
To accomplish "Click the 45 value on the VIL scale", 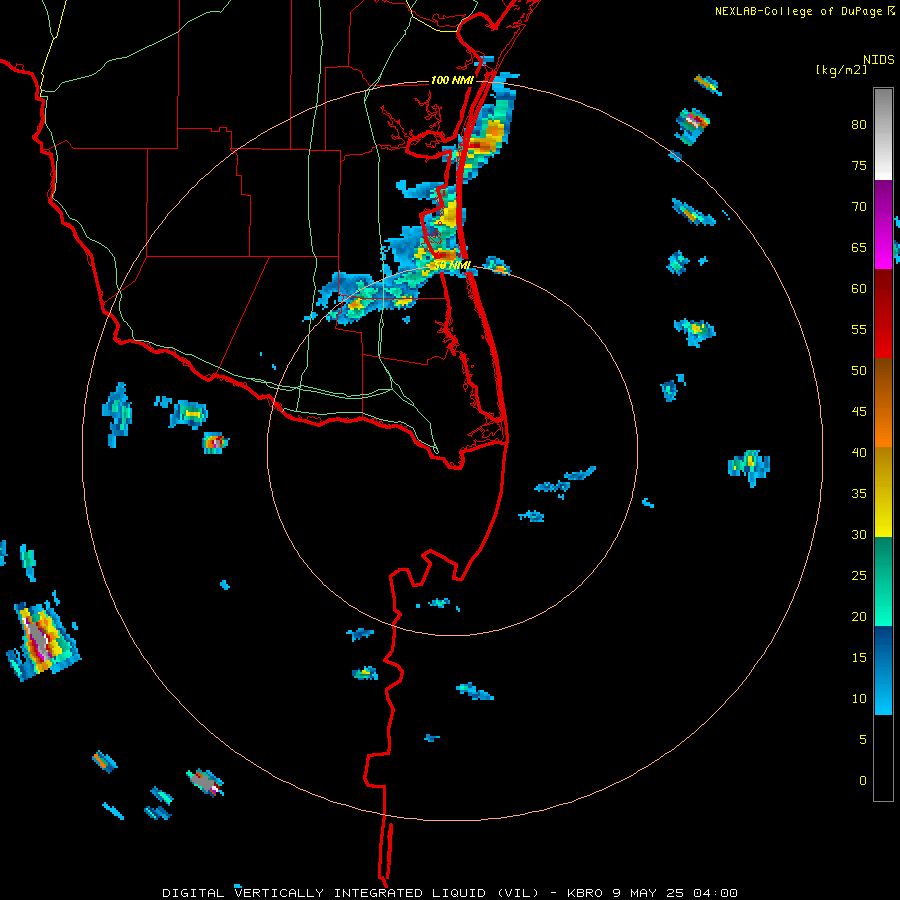I will (859, 412).
